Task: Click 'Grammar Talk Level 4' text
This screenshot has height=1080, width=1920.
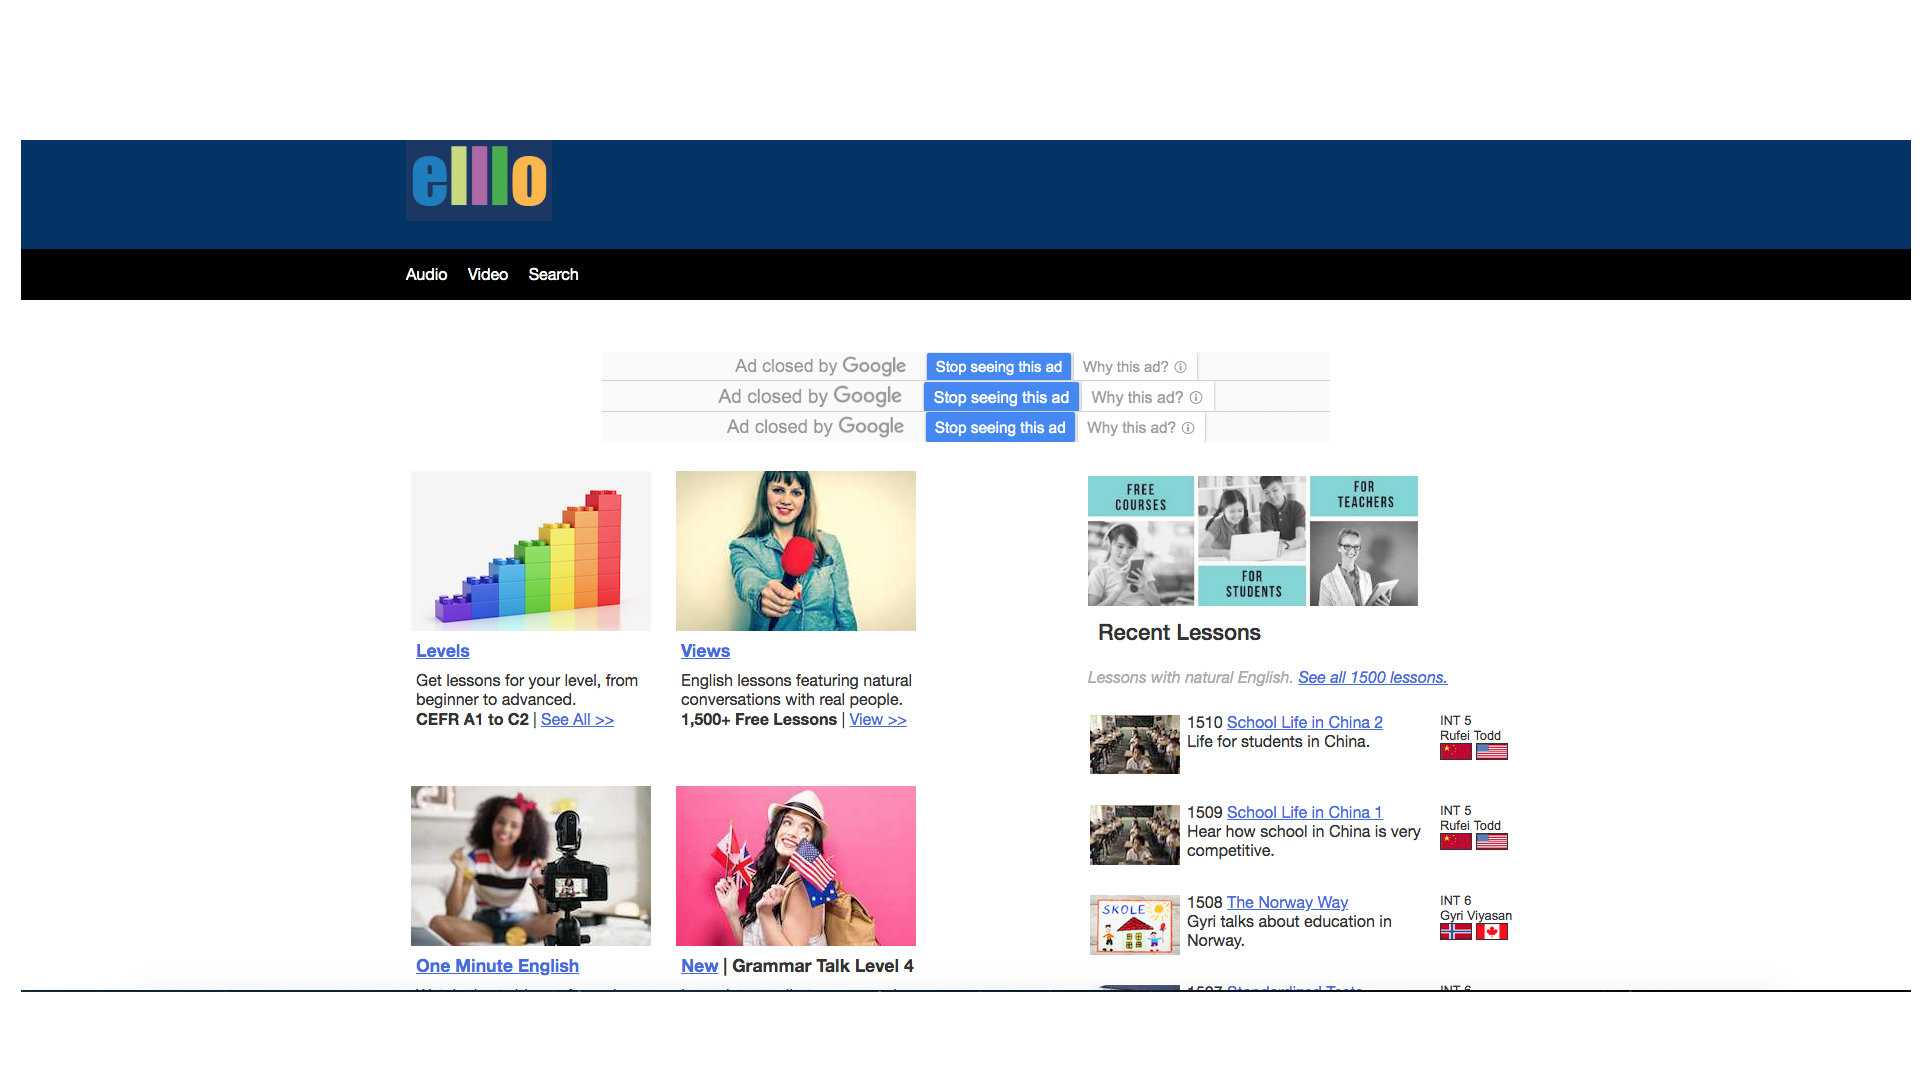Action: point(823,966)
